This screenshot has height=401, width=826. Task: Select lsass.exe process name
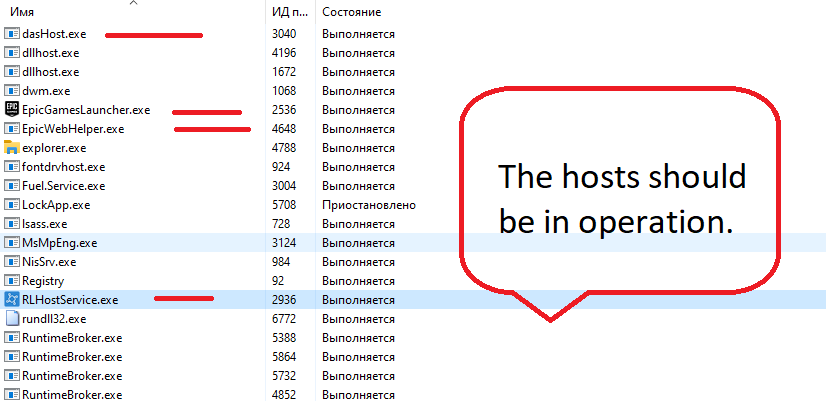click(x=45, y=224)
